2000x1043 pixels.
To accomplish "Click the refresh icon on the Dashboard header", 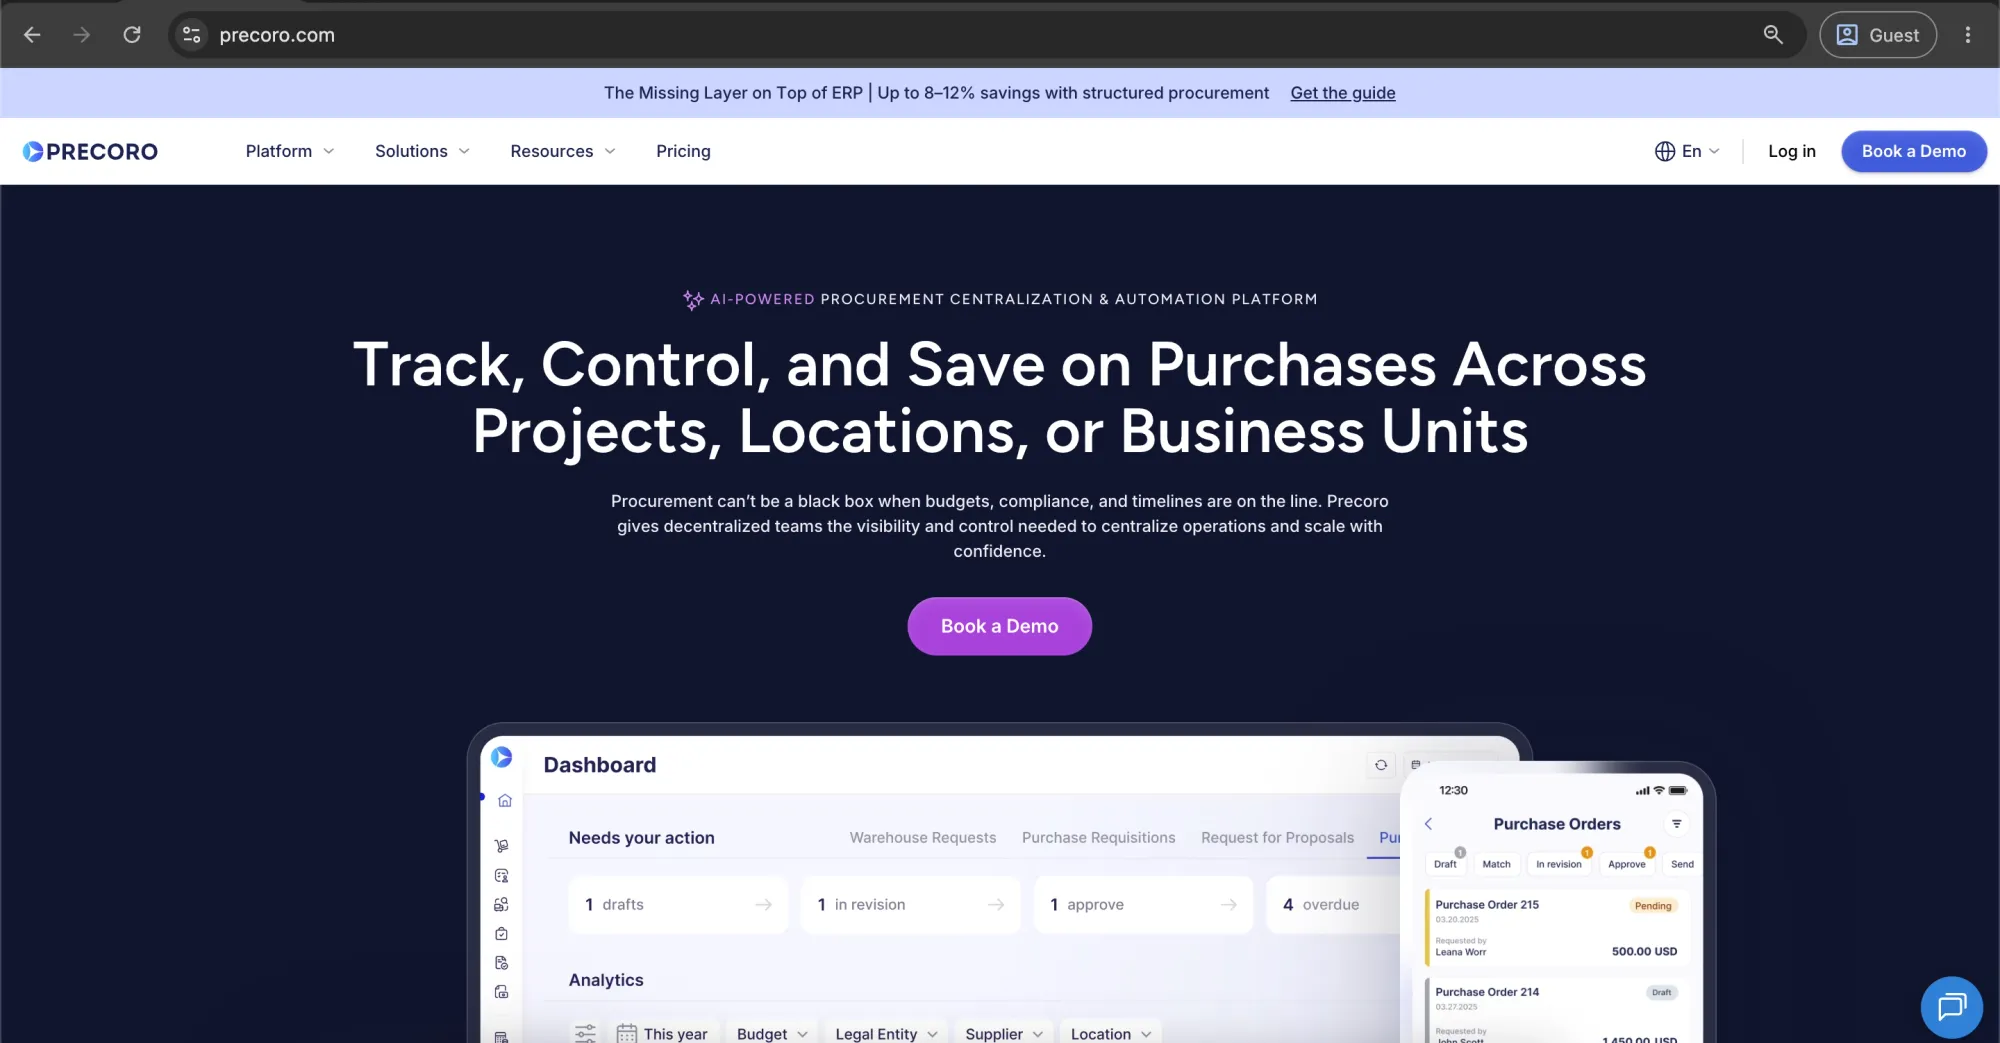I will pyautogui.click(x=1381, y=765).
